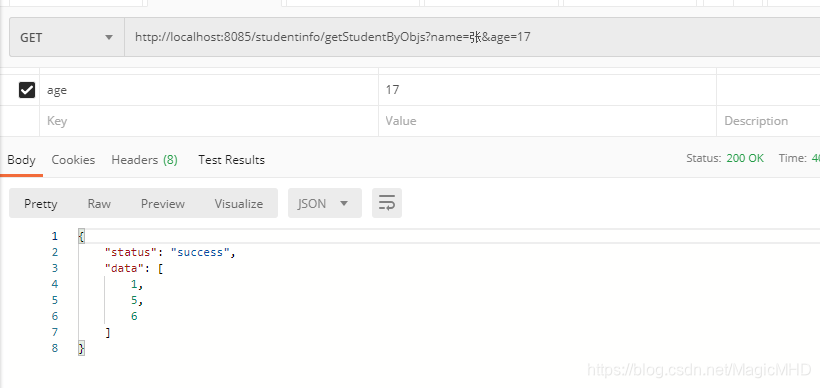Click the empty Key placeholder field
Screen dimensions: 820x388
(209, 121)
